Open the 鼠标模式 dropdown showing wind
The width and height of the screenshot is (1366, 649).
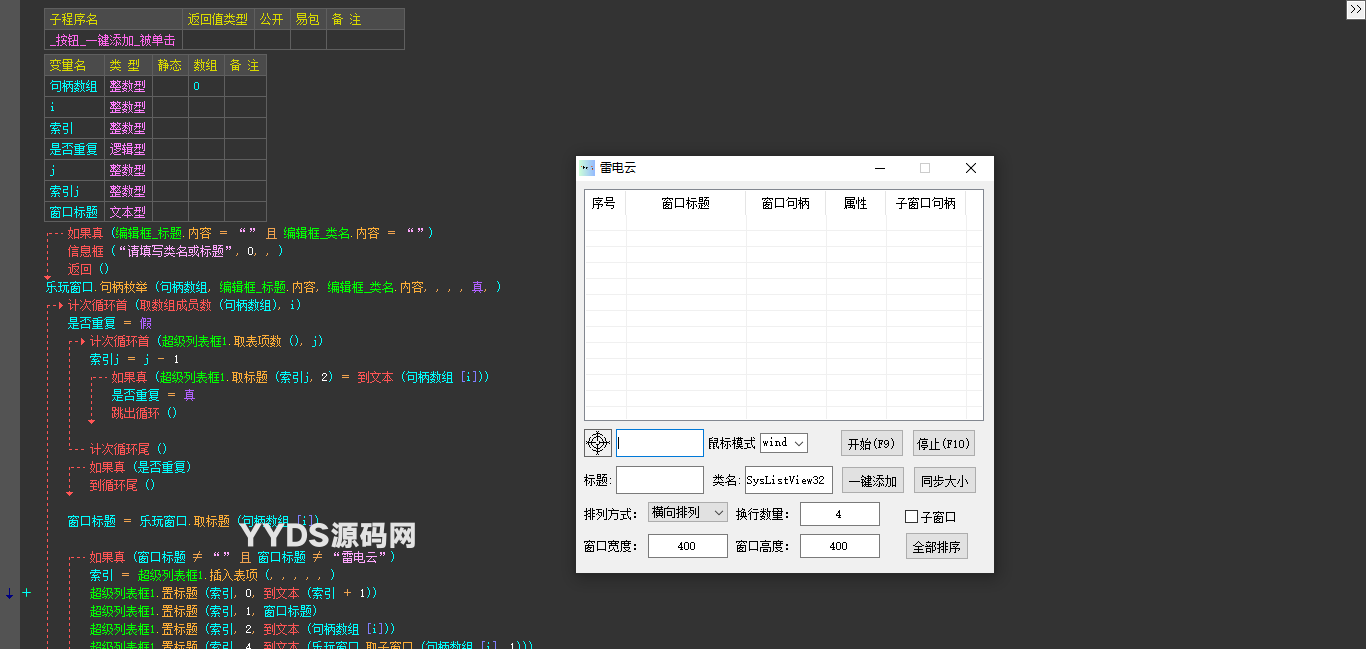(783, 443)
